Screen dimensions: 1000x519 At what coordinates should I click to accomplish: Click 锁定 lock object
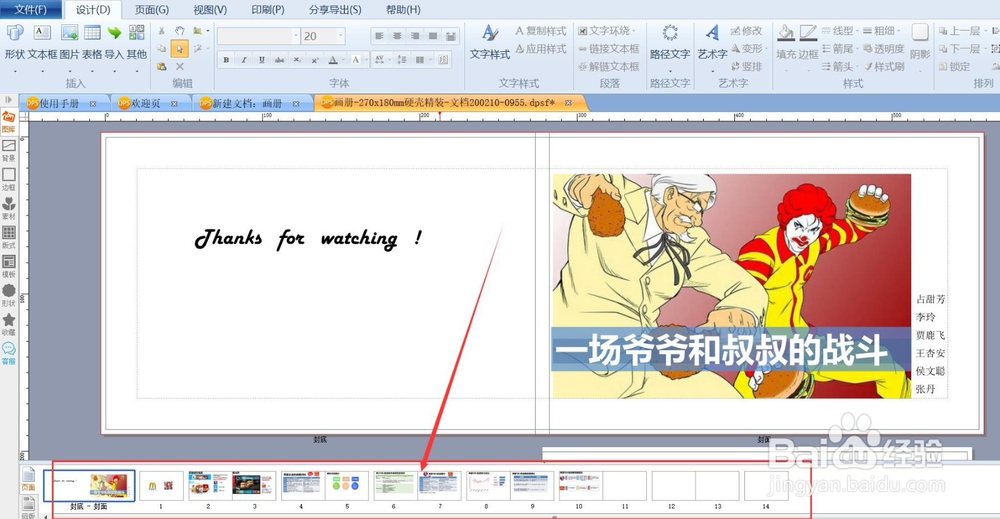click(955, 66)
